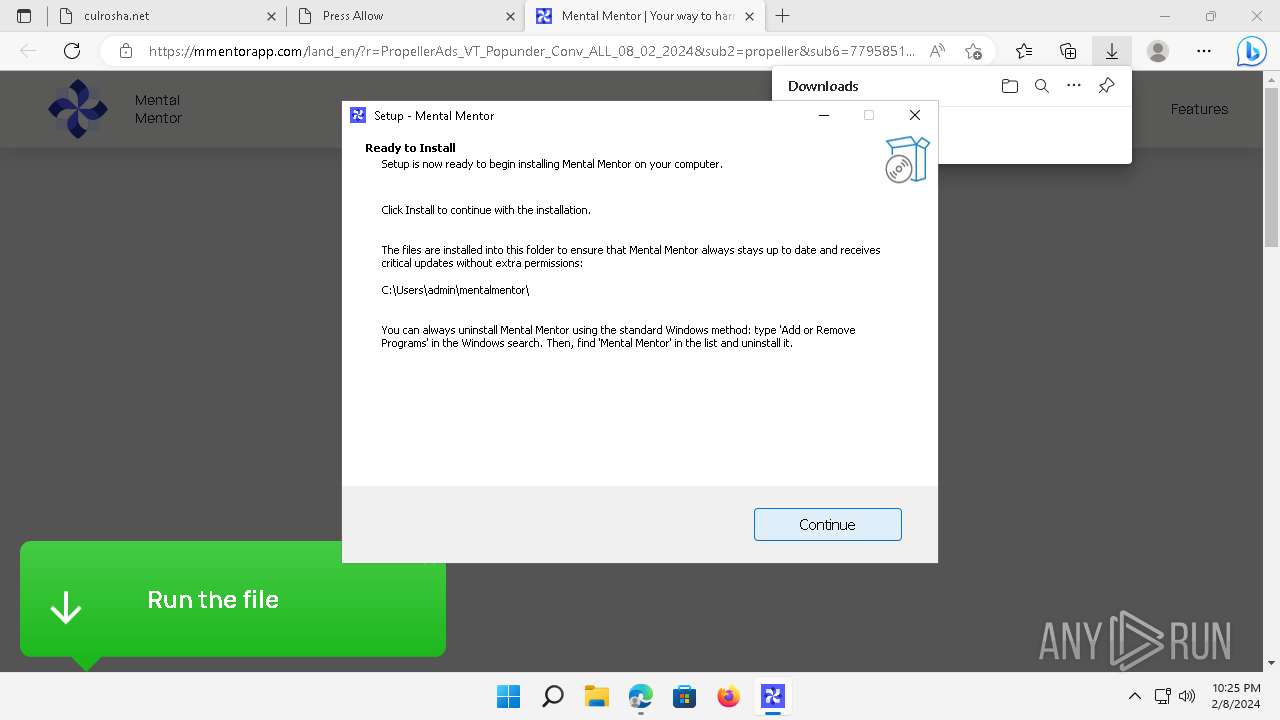Click the Setup window title icon
This screenshot has height=720, width=1280.
pos(358,115)
